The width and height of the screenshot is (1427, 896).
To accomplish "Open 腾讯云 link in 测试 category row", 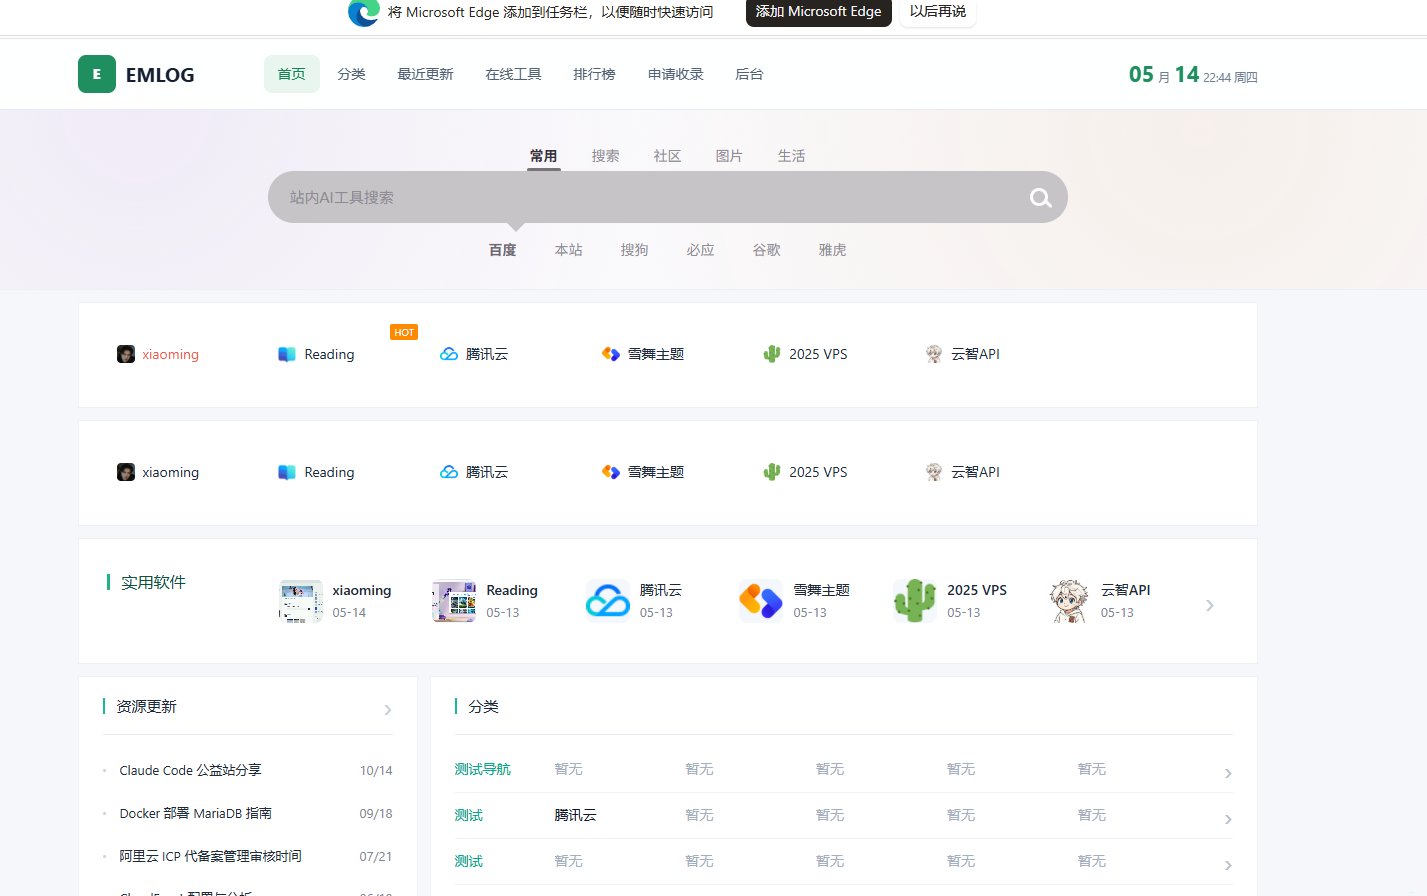I will pos(576,815).
